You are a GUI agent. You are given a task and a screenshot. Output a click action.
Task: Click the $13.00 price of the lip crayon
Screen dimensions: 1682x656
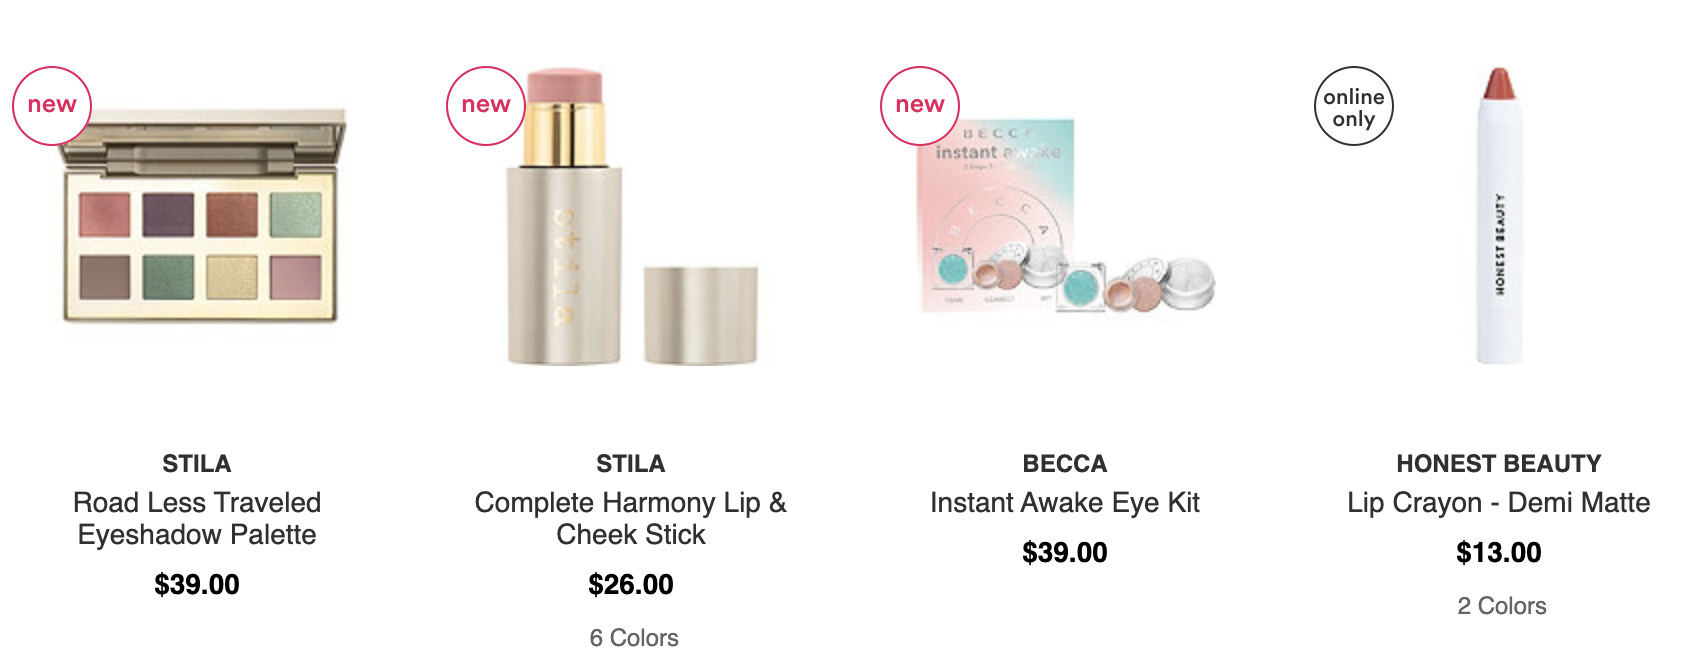point(1499,552)
